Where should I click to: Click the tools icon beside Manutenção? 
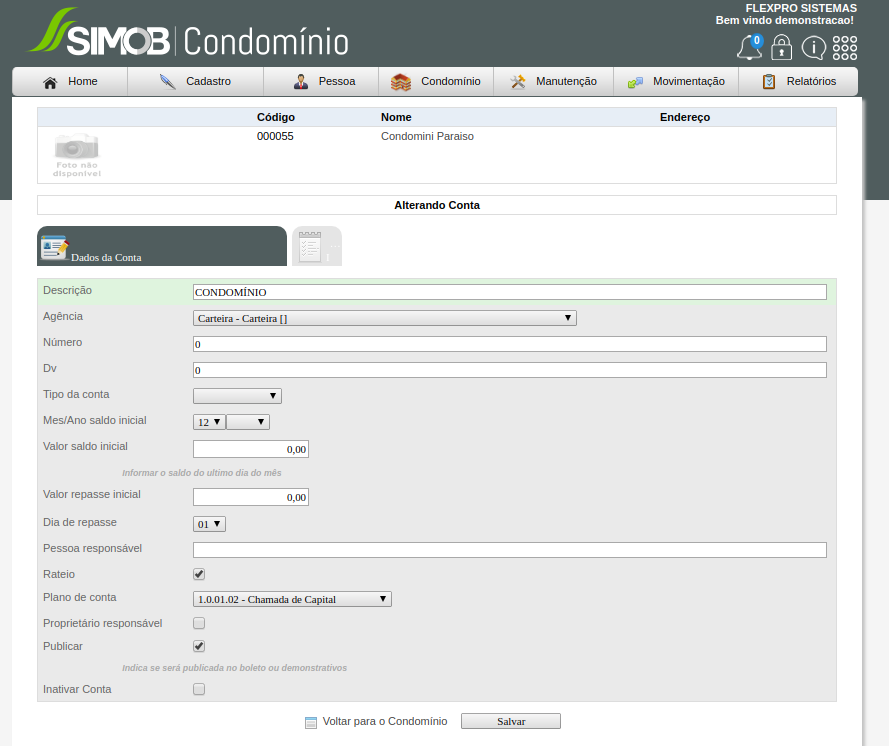pyautogui.click(x=518, y=82)
